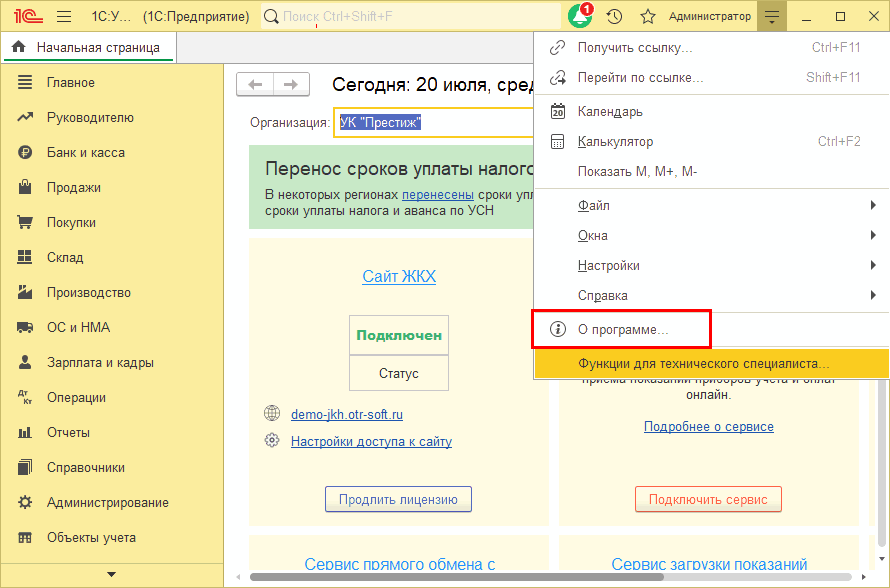Choose Калькулятор from the menu
Screen dimensions: 890x588
pyautogui.click(x=615, y=142)
